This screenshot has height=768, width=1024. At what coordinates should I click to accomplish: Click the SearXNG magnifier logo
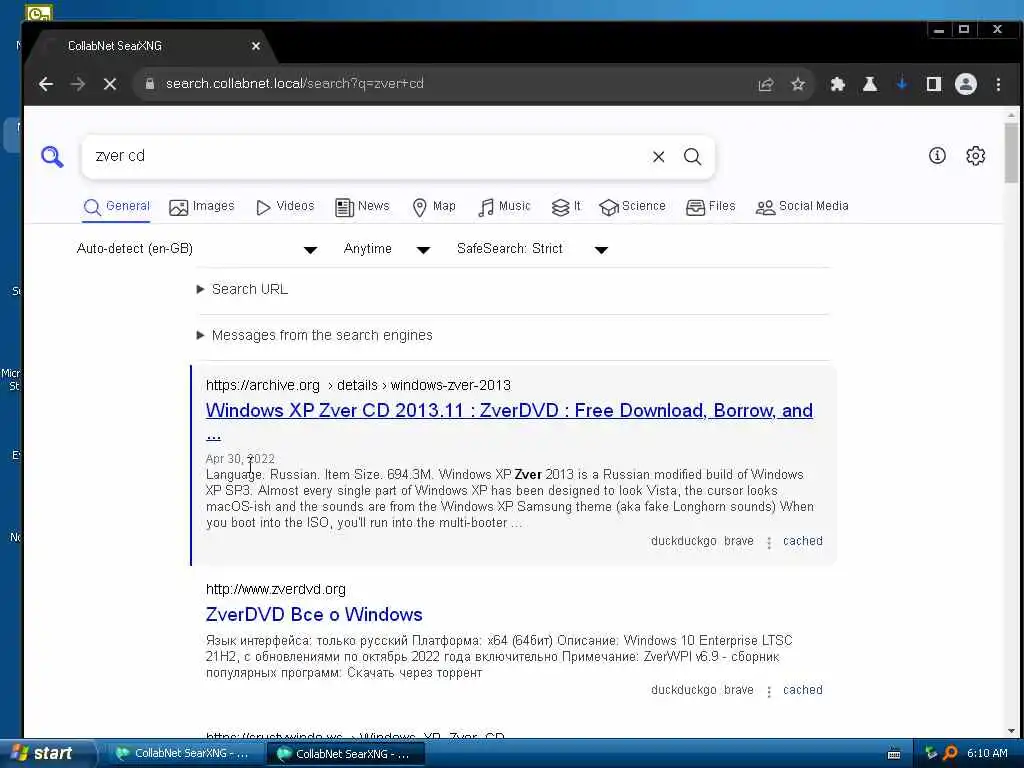52,157
